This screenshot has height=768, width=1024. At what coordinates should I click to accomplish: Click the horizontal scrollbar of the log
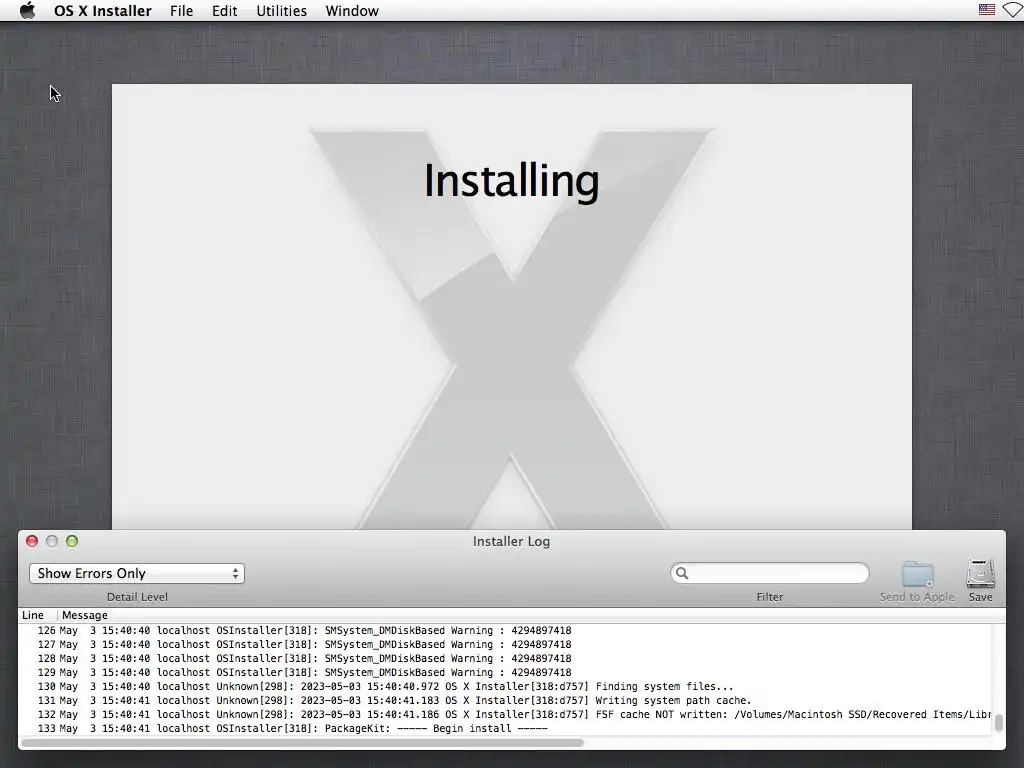pyautogui.click(x=302, y=743)
